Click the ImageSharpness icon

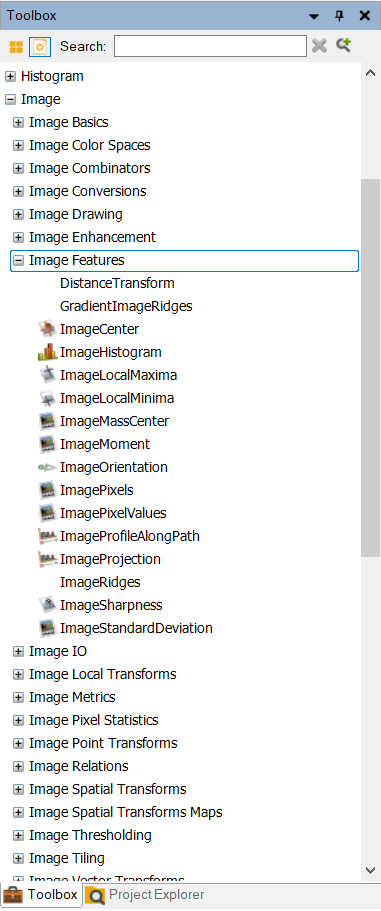coord(48,605)
